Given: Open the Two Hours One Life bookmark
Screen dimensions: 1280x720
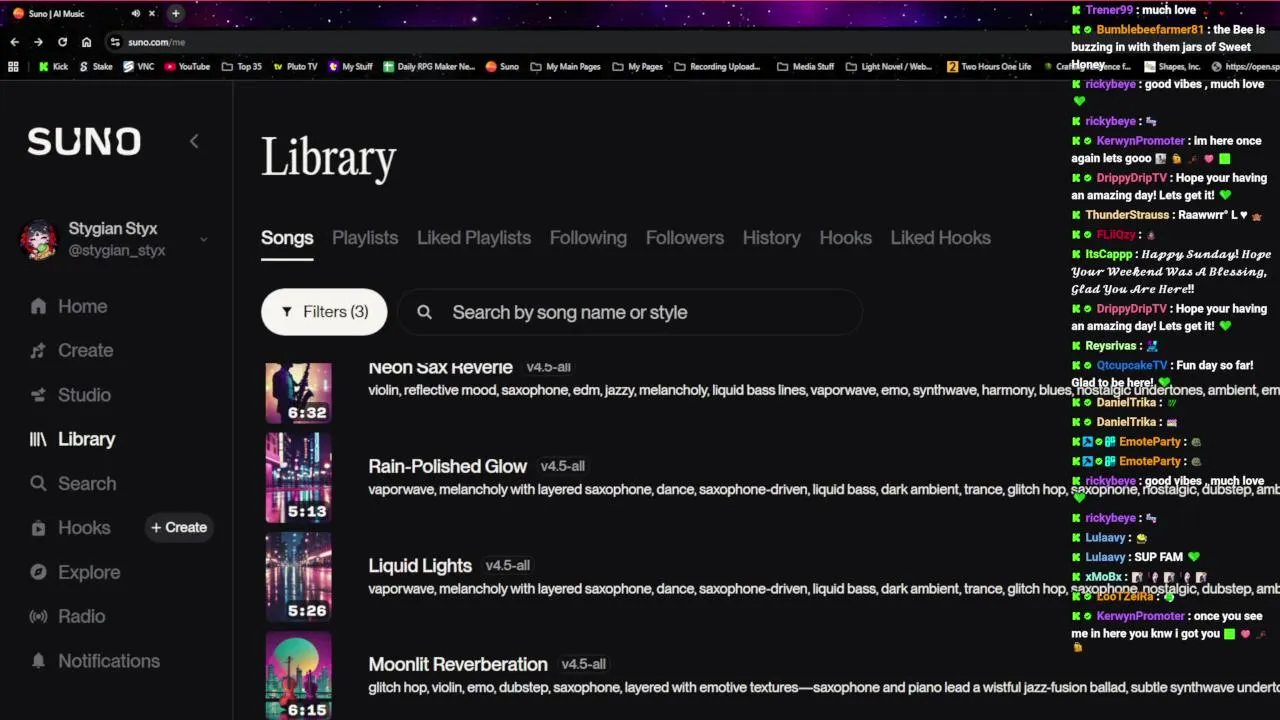Looking at the screenshot, I should (988, 67).
